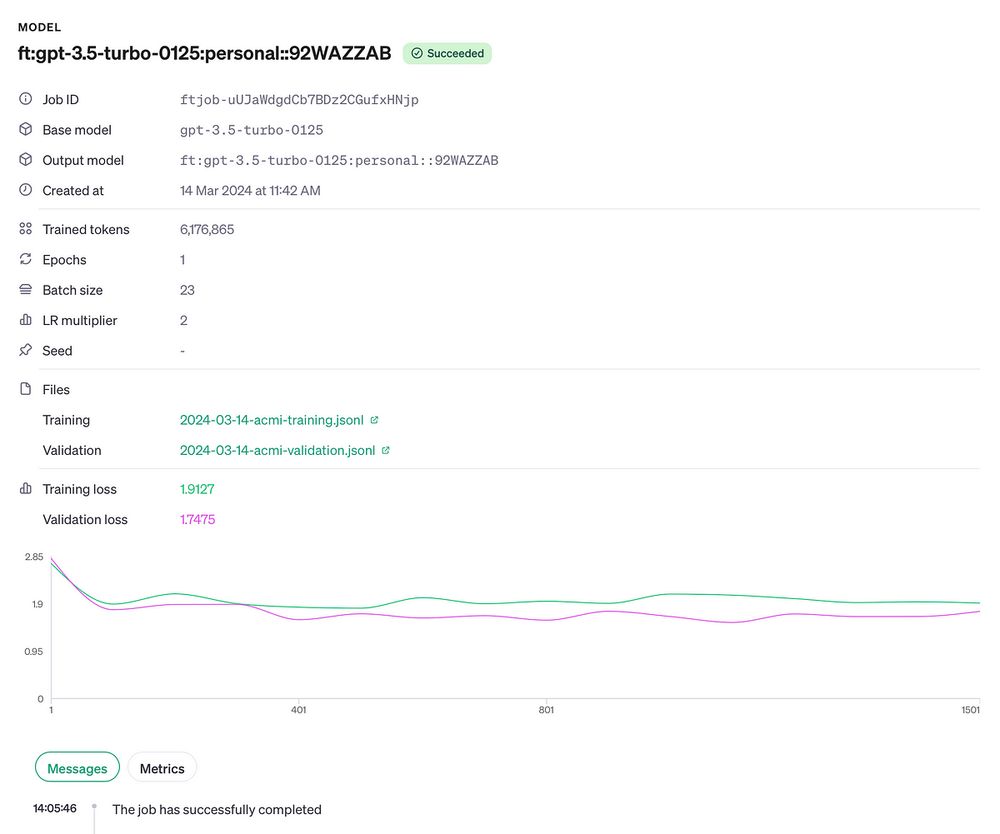
Task: Click the 401 step label on chart axis
Action: tap(298, 710)
